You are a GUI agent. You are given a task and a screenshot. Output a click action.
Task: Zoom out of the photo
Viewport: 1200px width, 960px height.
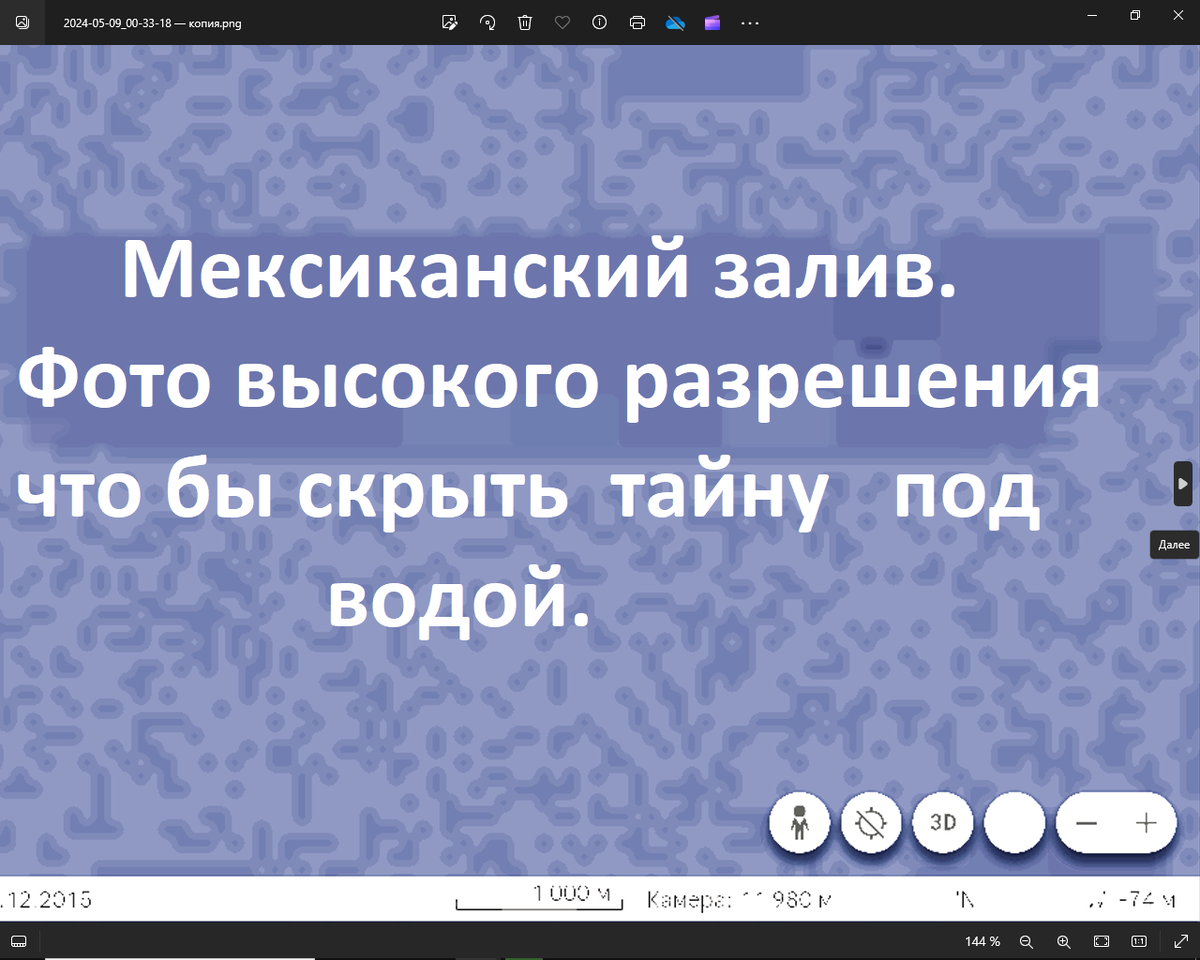coord(1026,941)
